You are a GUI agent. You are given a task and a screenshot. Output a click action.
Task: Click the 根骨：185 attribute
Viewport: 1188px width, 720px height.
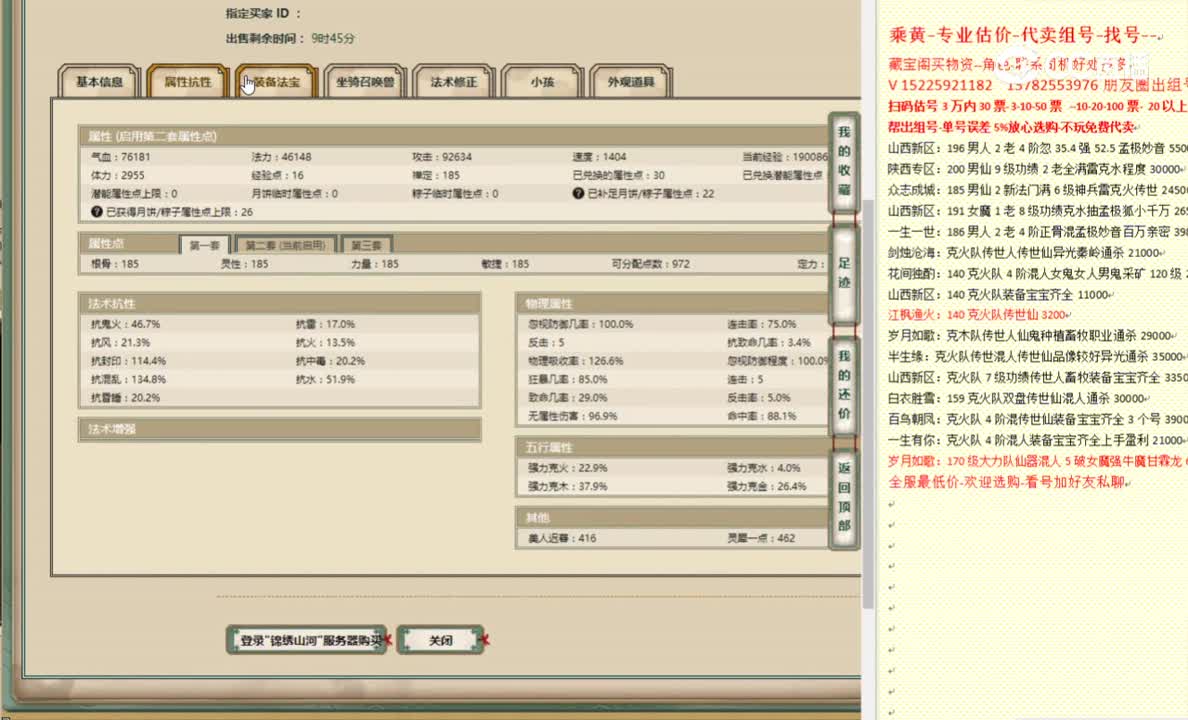(x=114, y=264)
